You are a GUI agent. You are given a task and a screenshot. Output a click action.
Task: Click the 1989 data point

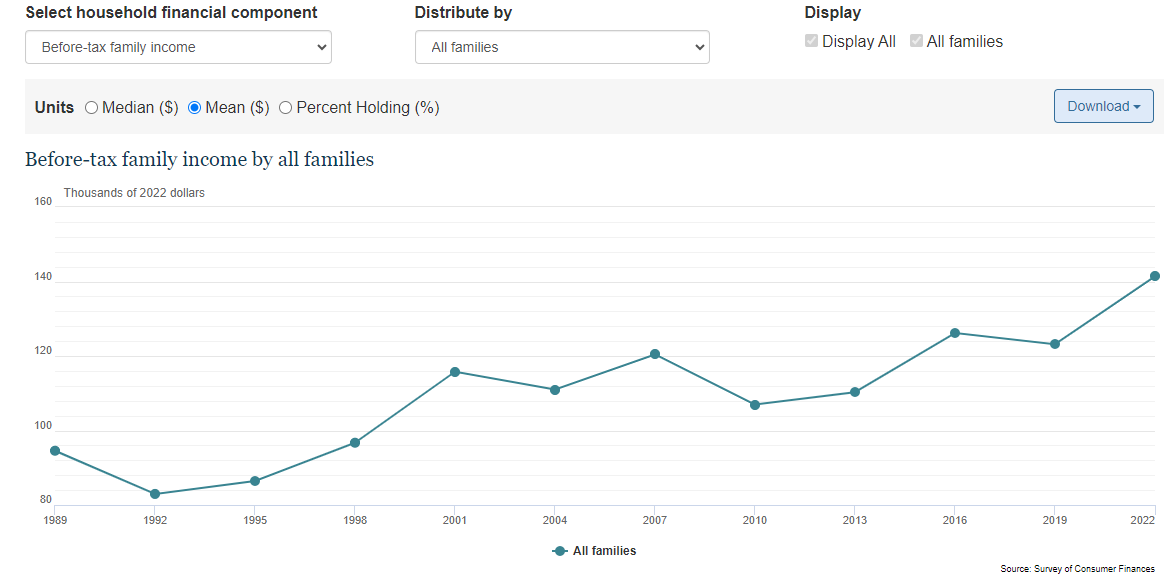tap(55, 451)
